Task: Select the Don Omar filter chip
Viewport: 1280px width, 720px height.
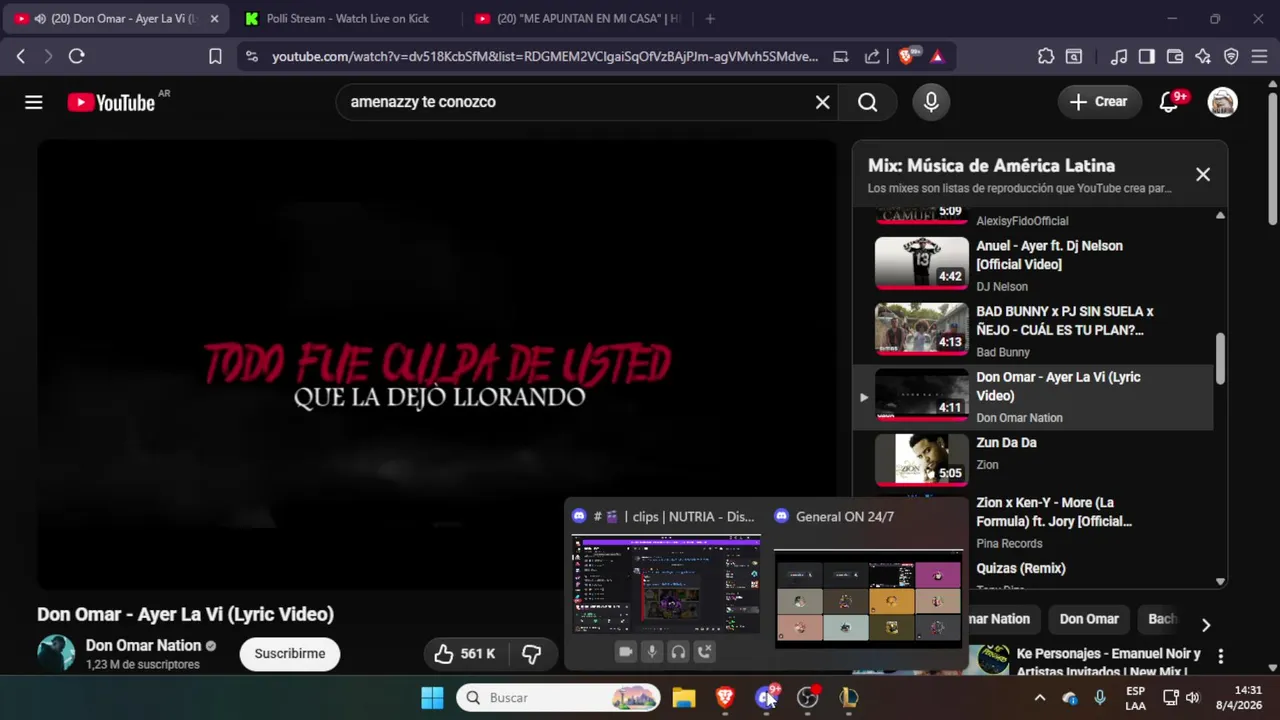Action: point(1089,619)
